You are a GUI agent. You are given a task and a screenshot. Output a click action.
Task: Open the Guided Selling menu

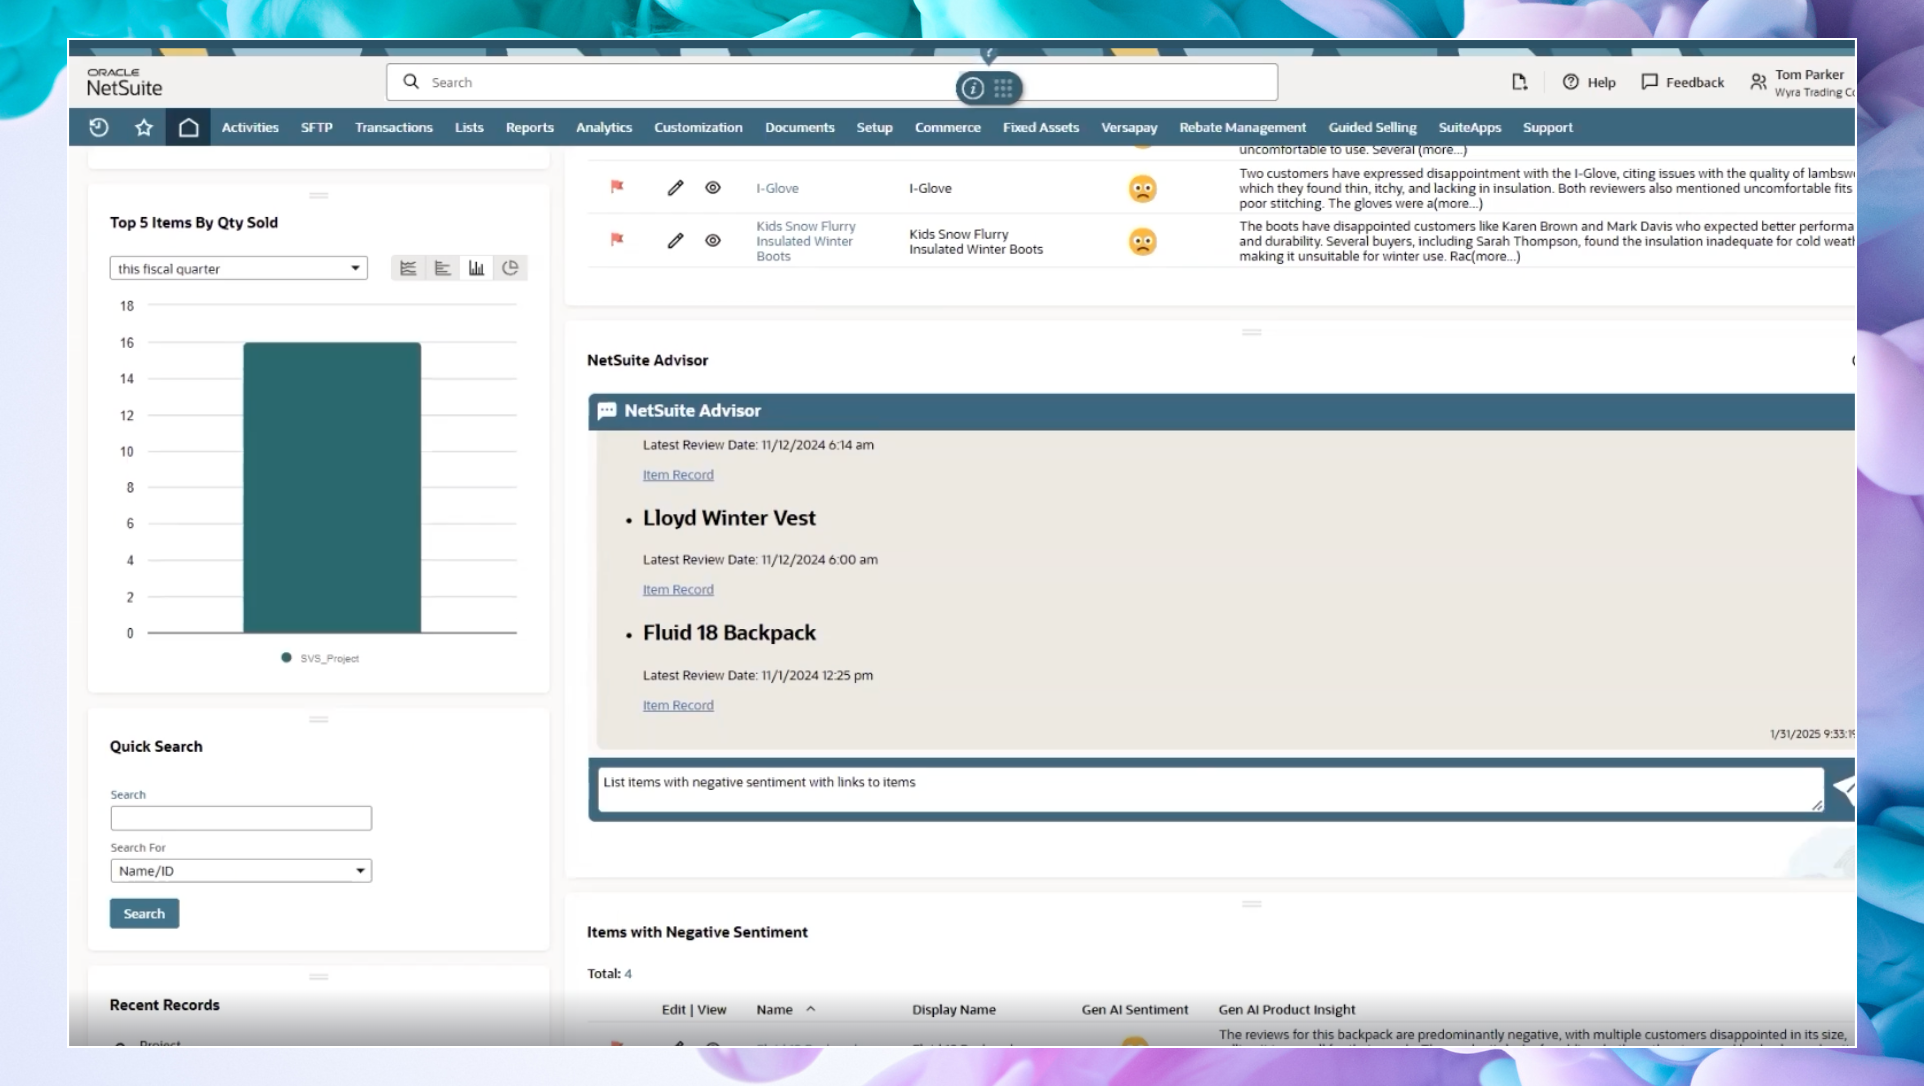(x=1372, y=127)
